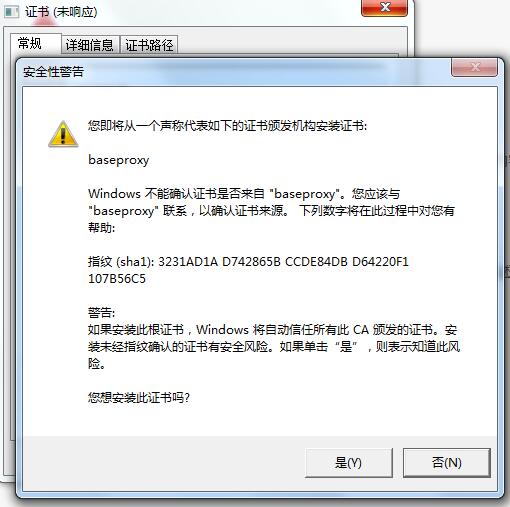
Task: Confirm installation with 是(Y) button
Action: (x=349, y=463)
